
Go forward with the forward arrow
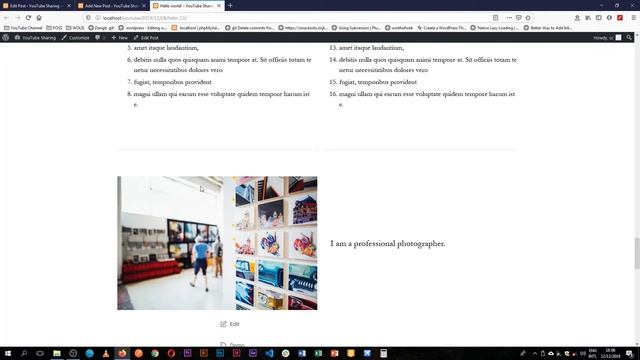click(x=17, y=18)
